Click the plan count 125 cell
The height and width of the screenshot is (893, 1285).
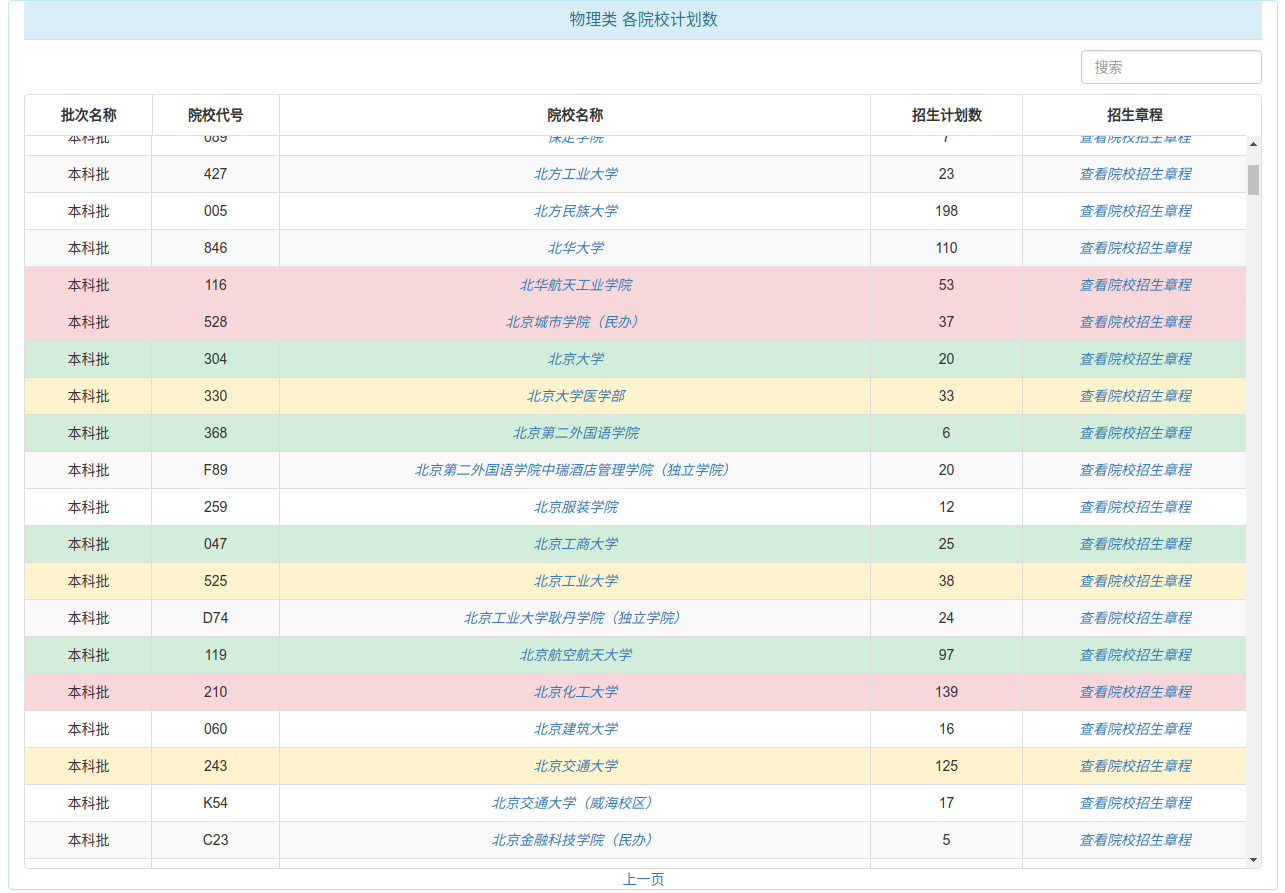click(947, 766)
